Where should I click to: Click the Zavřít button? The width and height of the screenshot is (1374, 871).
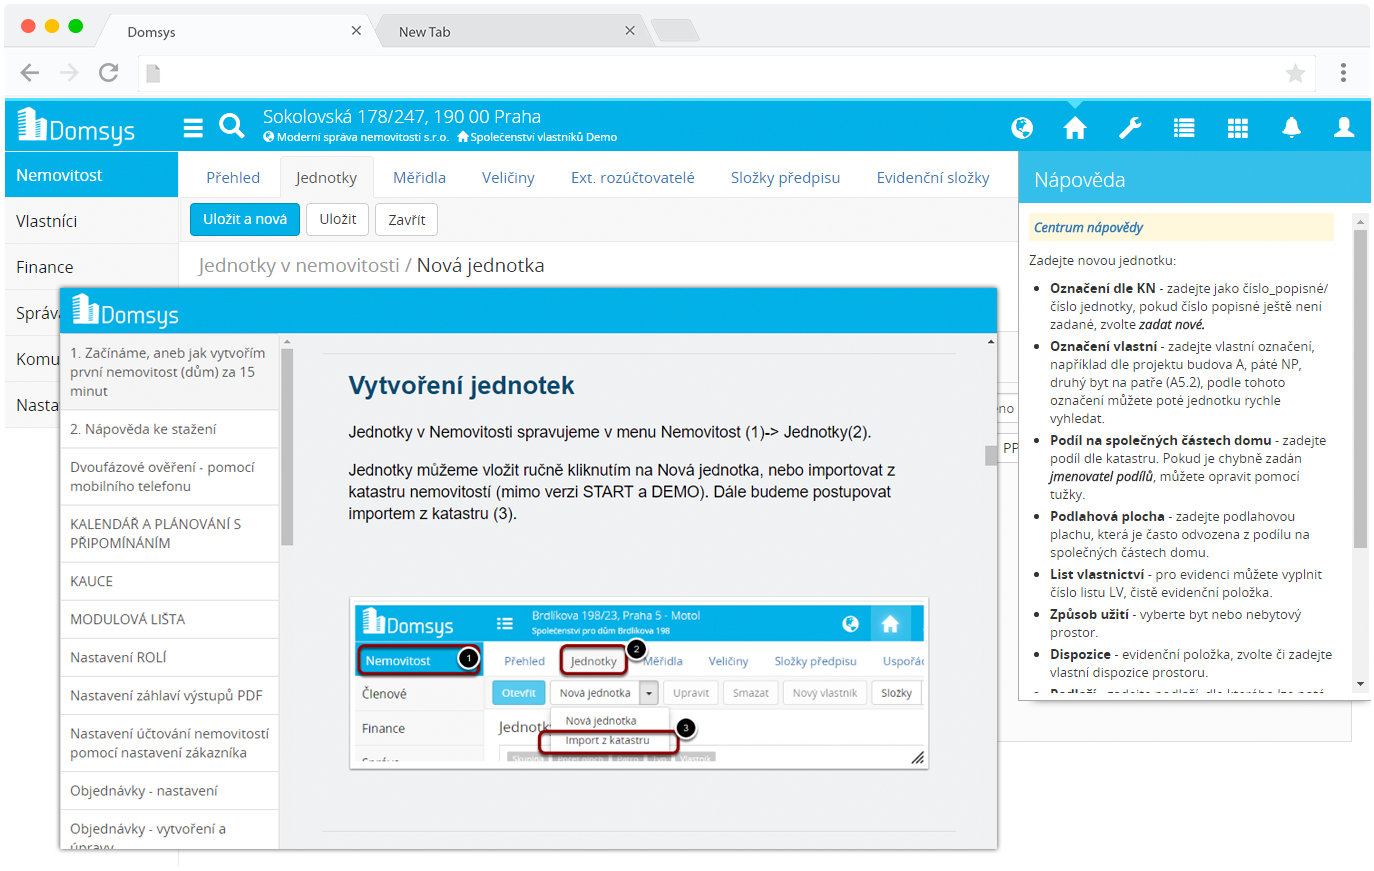[407, 220]
